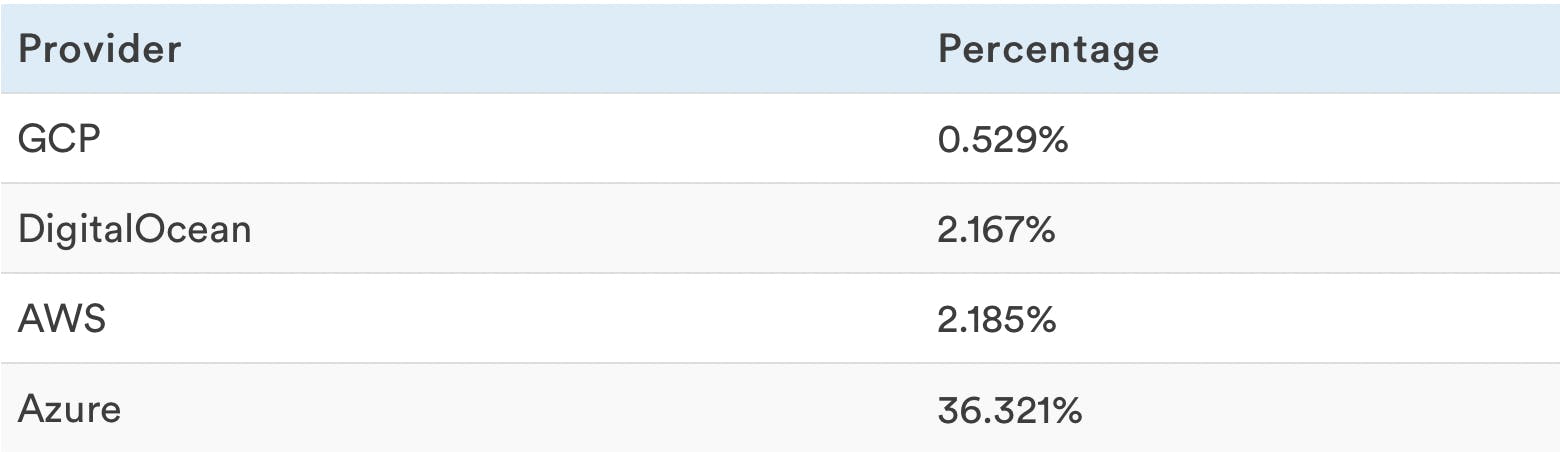Click empty area between Azure and 36.321%
The image size is (1560, 452).
[x=530, y=409]
